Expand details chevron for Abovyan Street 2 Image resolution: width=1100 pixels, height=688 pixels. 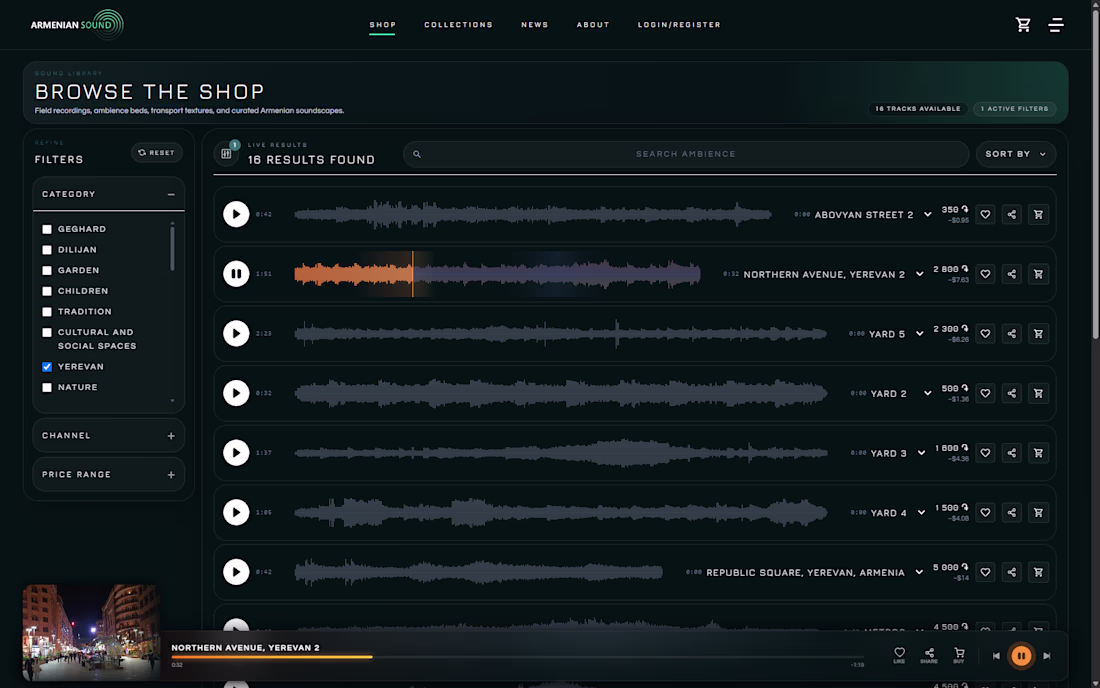(x=927, y=215)
